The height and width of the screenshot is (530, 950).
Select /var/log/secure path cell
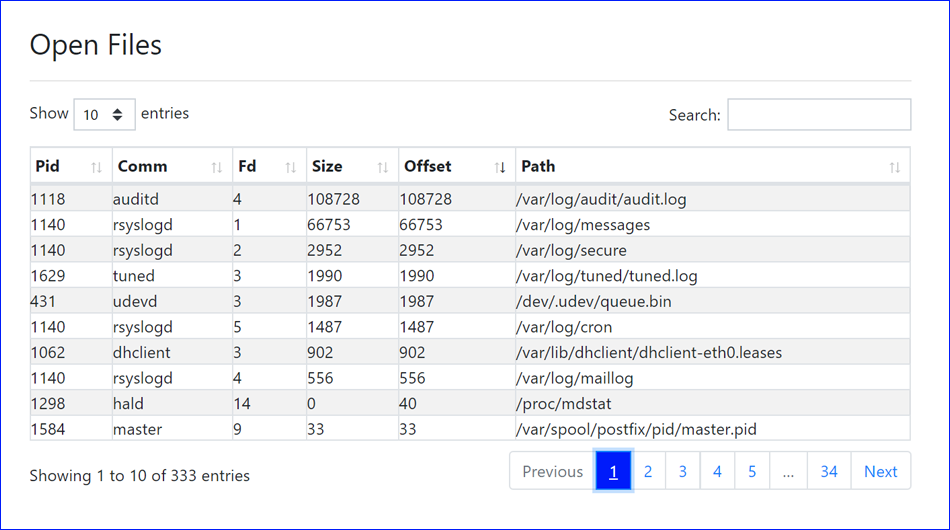click(x=712, y=250)
